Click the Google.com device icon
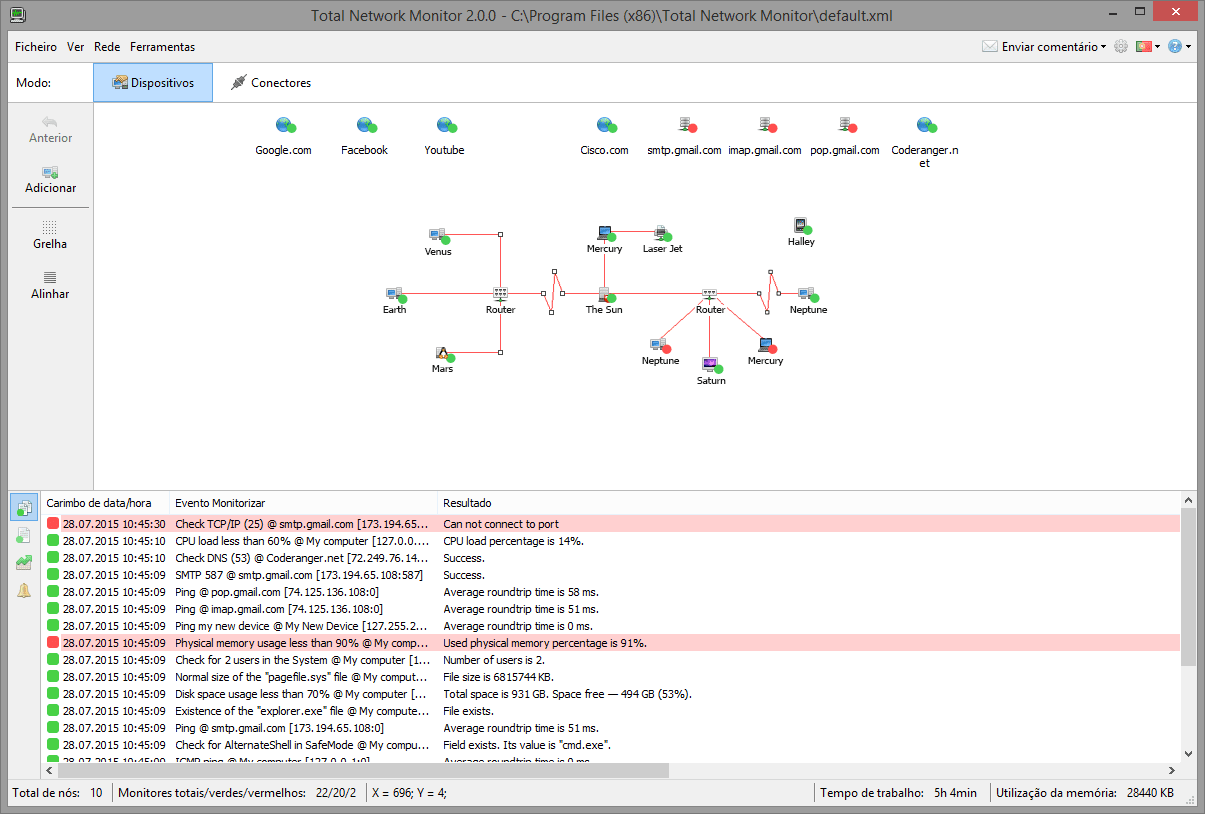The image size is (1205, 814). [285, 125]
